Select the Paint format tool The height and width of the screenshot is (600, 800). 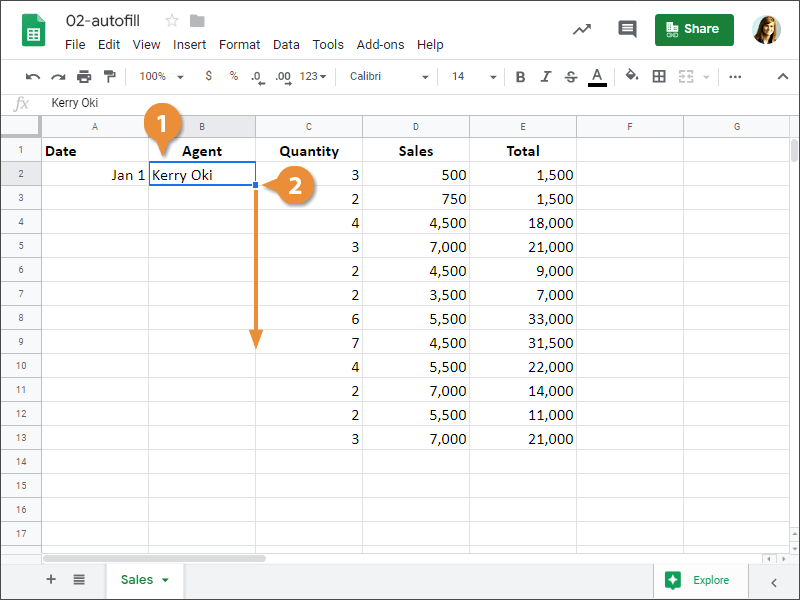coord(109,76)
